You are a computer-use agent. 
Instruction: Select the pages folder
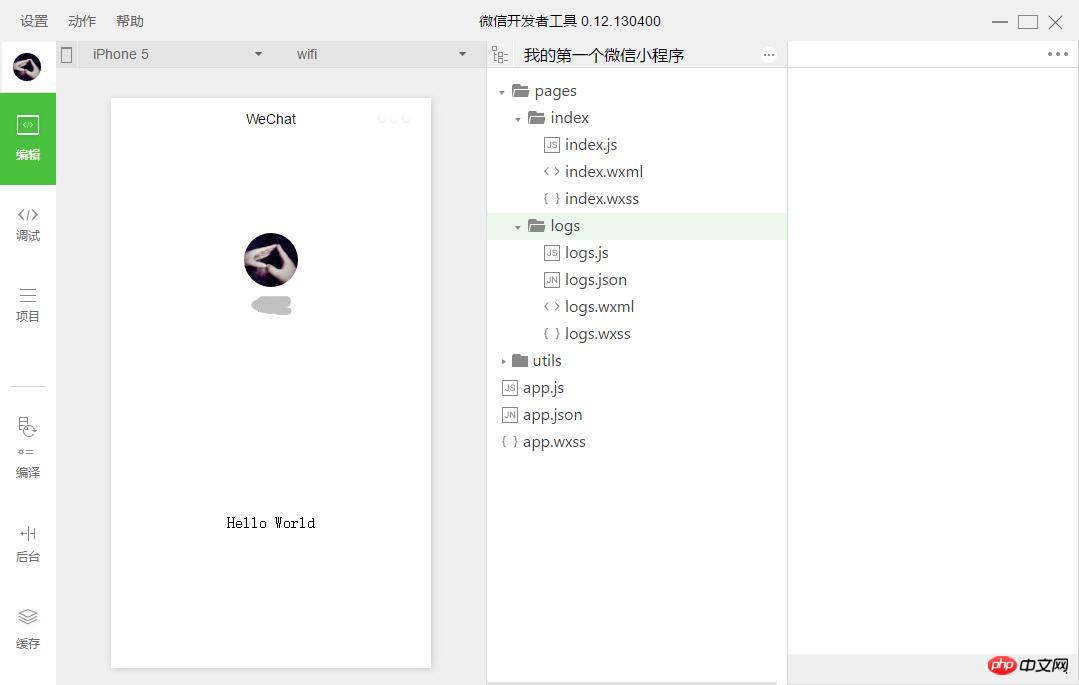point(555,91)
